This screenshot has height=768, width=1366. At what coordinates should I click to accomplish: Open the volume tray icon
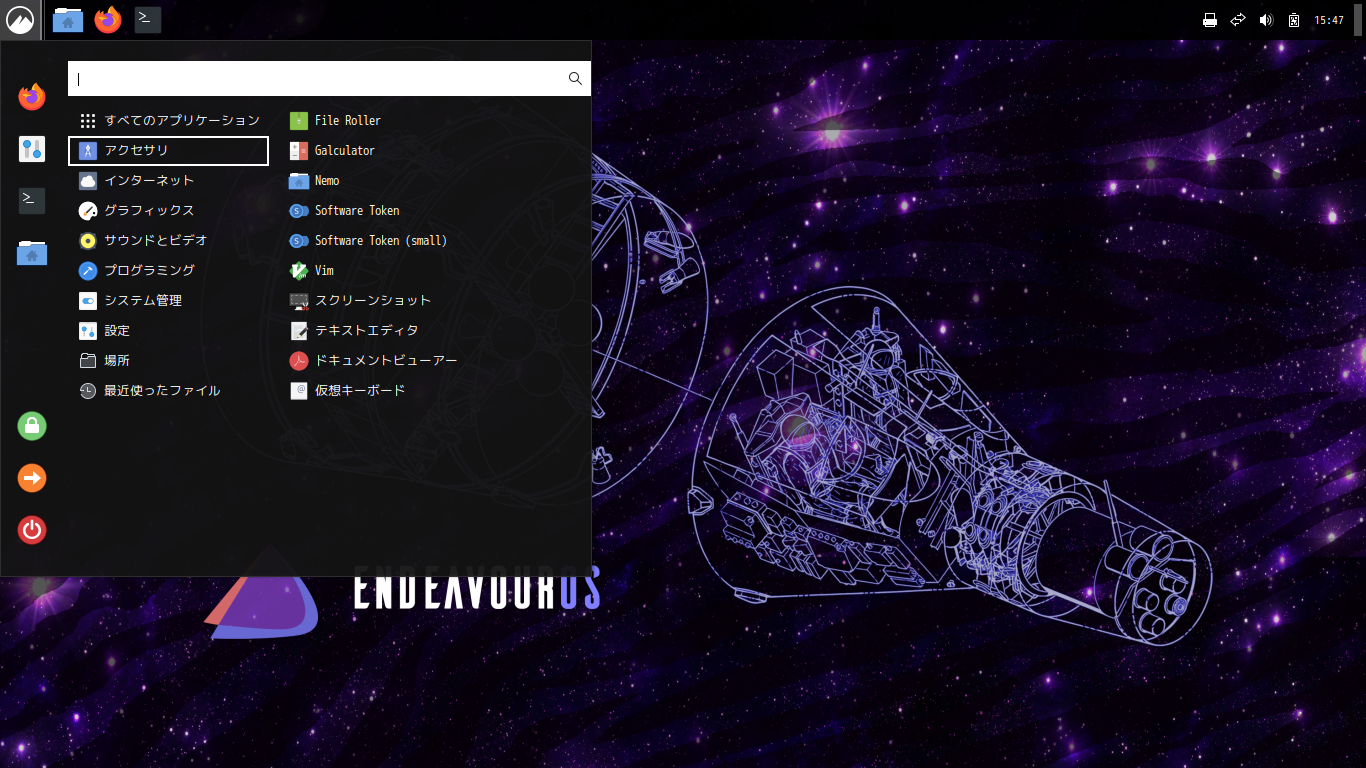[1266, 20]
